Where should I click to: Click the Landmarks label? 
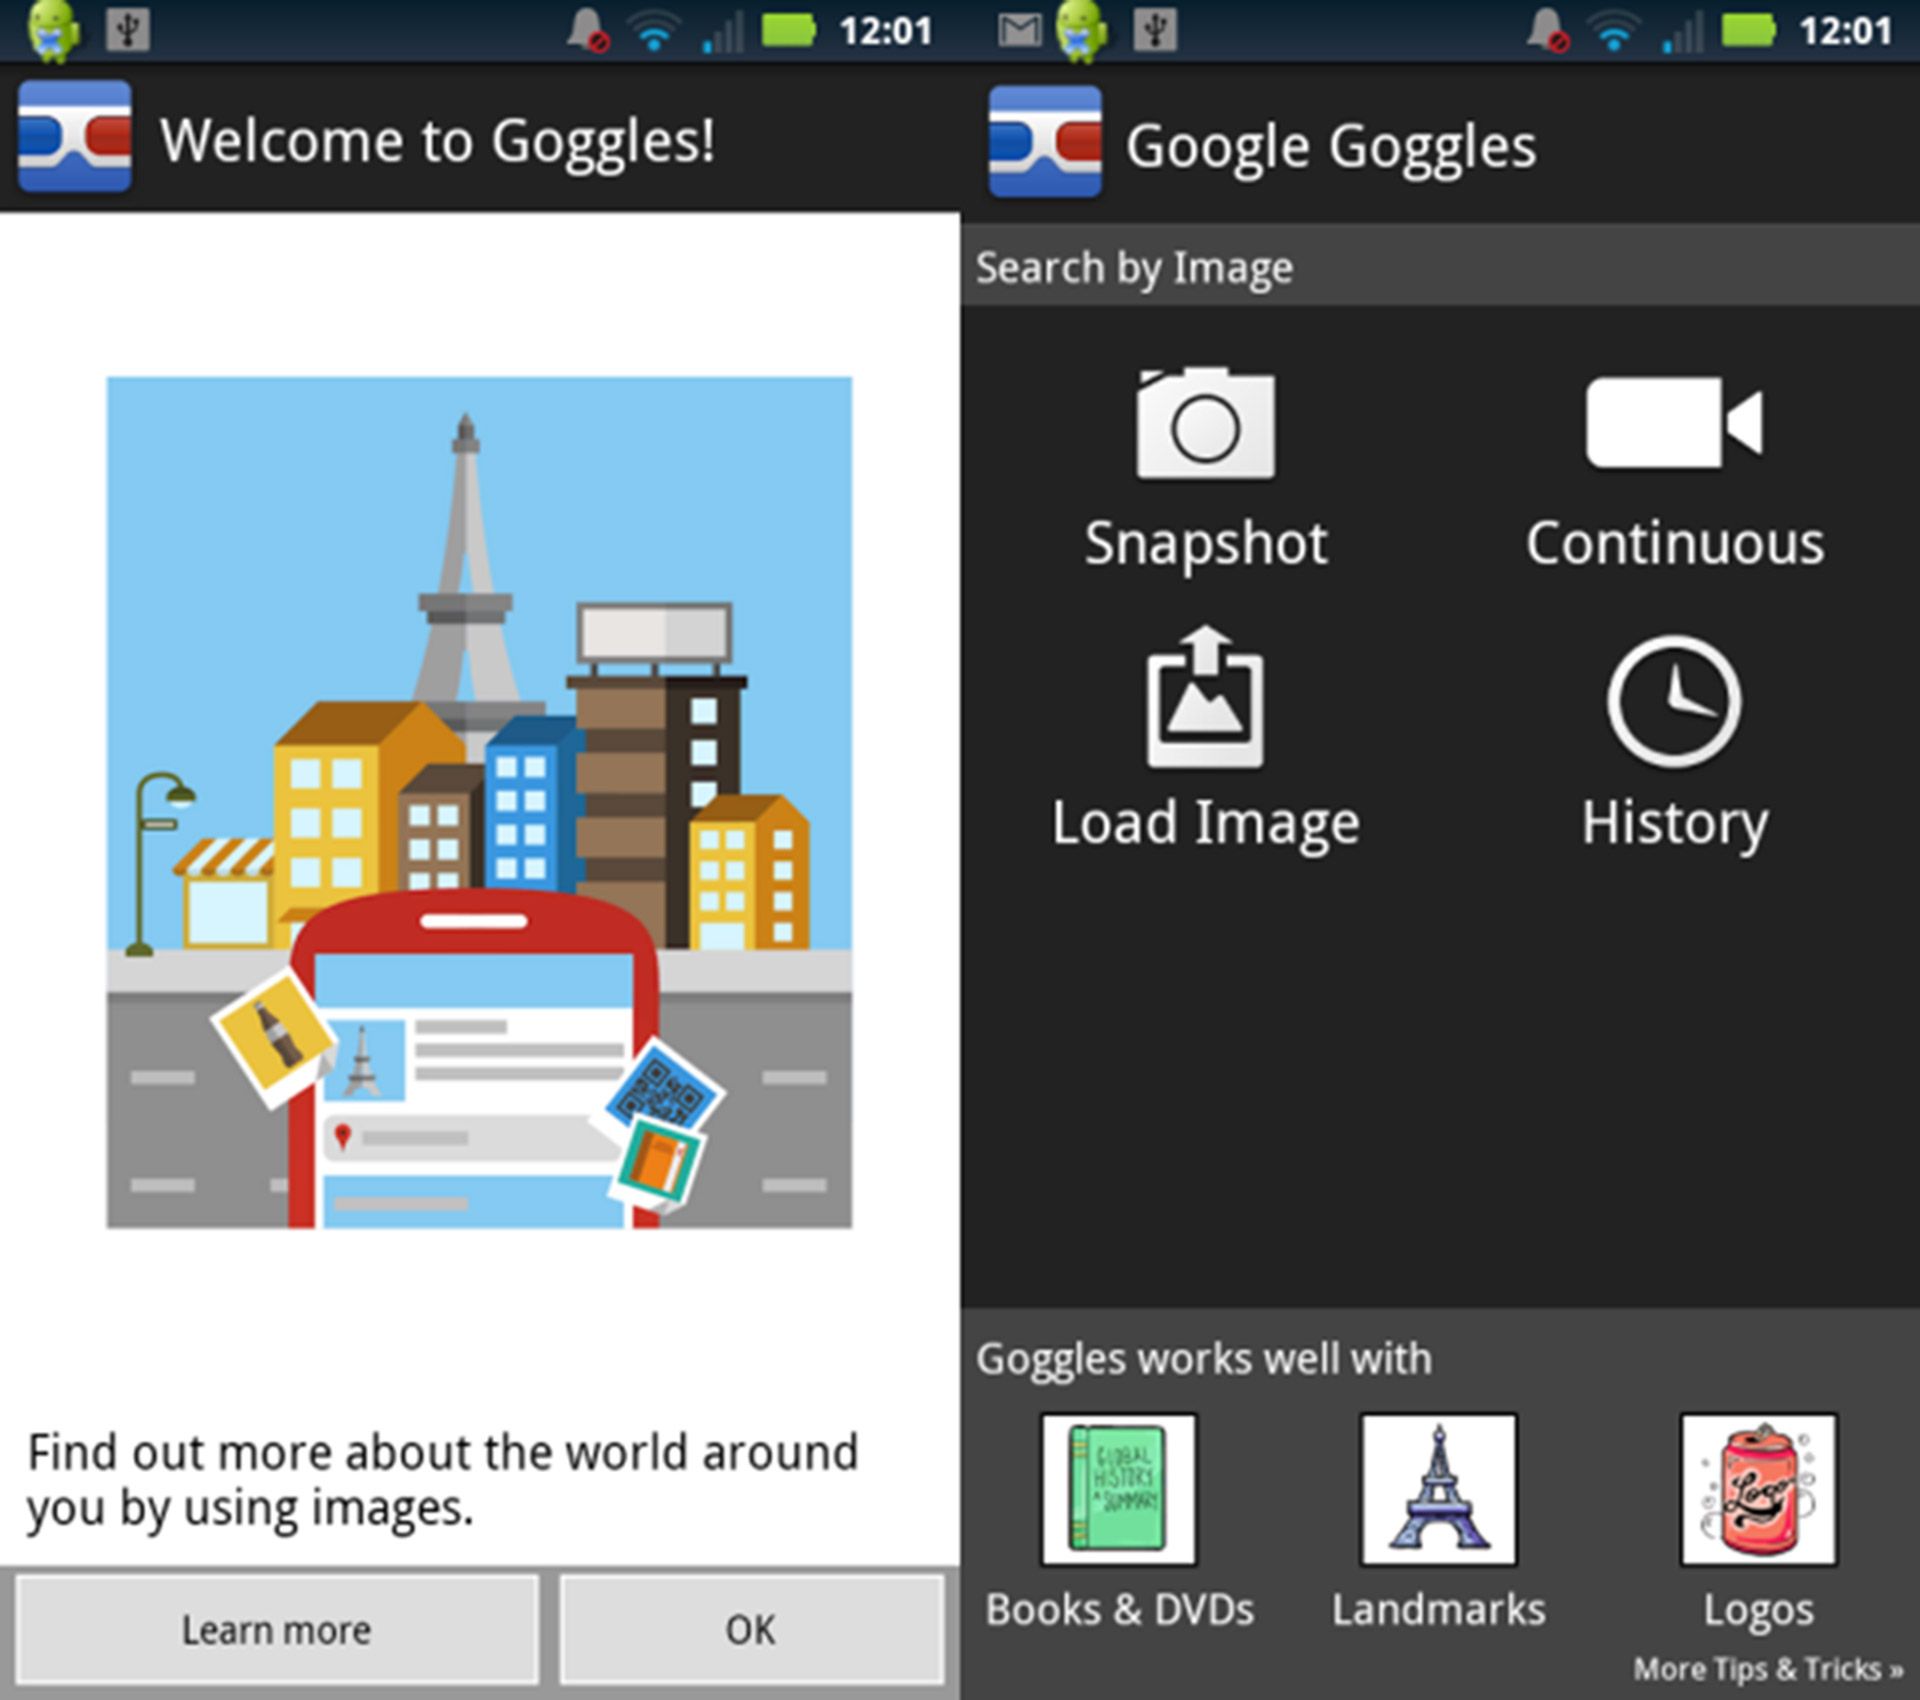pyautogui.click(x=1438, y=1610)
